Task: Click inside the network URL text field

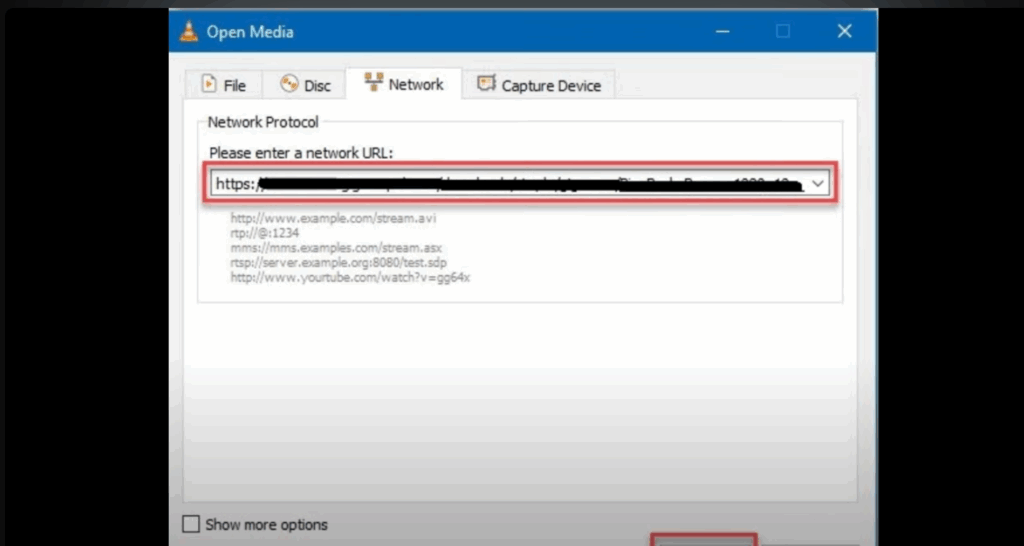Action: click(500, 184)
